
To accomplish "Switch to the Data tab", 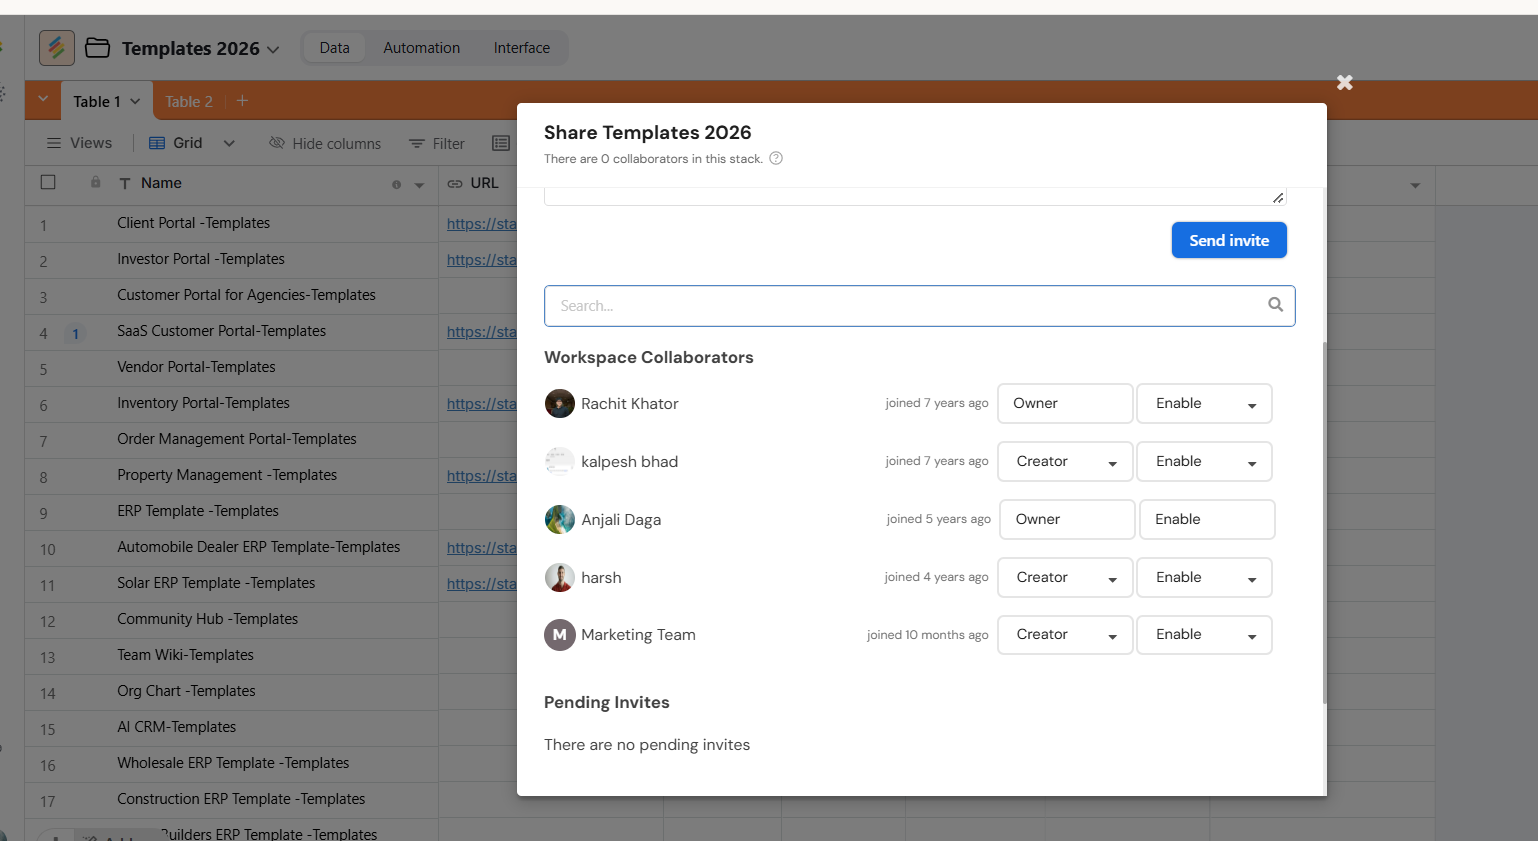I will click(x=335, y=48).
